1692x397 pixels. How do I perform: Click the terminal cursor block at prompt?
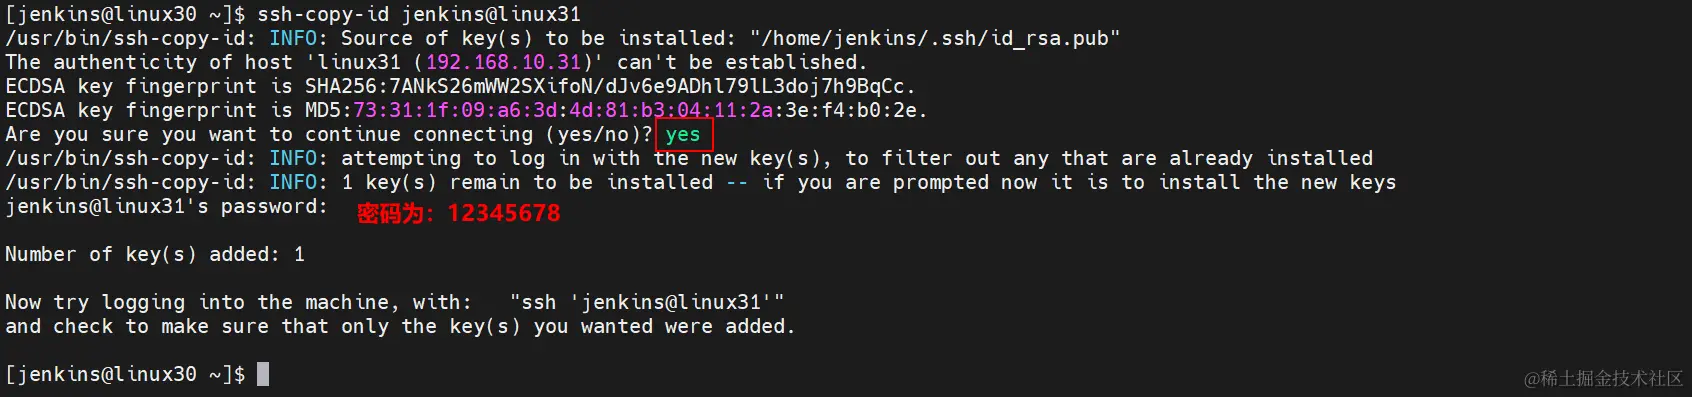(x=263, y=374)
